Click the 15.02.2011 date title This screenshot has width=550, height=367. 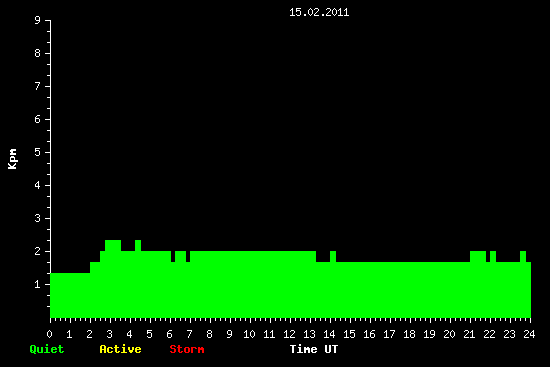pyautogui.click(x=319, y=12)
